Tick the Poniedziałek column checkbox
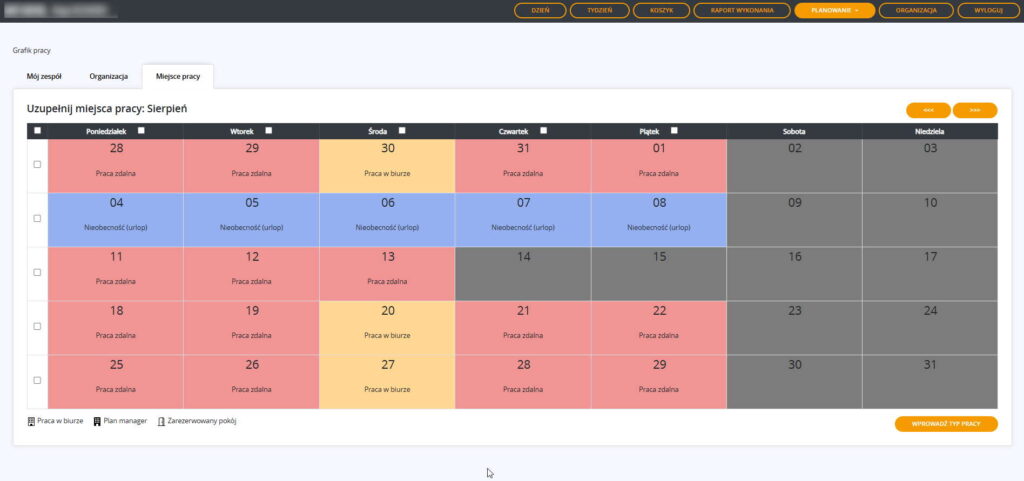The width and height of the screenshot is (1024, 481). (x=141, y=130)
